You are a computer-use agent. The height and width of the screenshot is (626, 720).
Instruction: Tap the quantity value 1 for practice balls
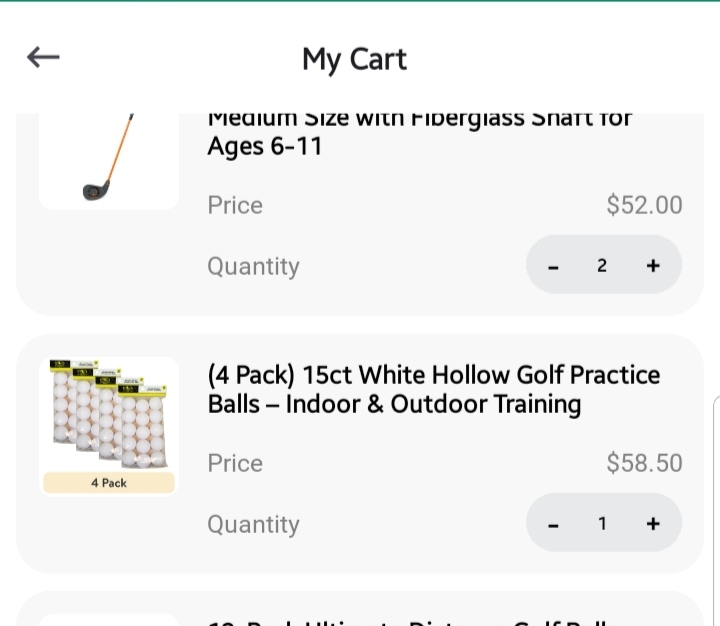coord(602,524)
